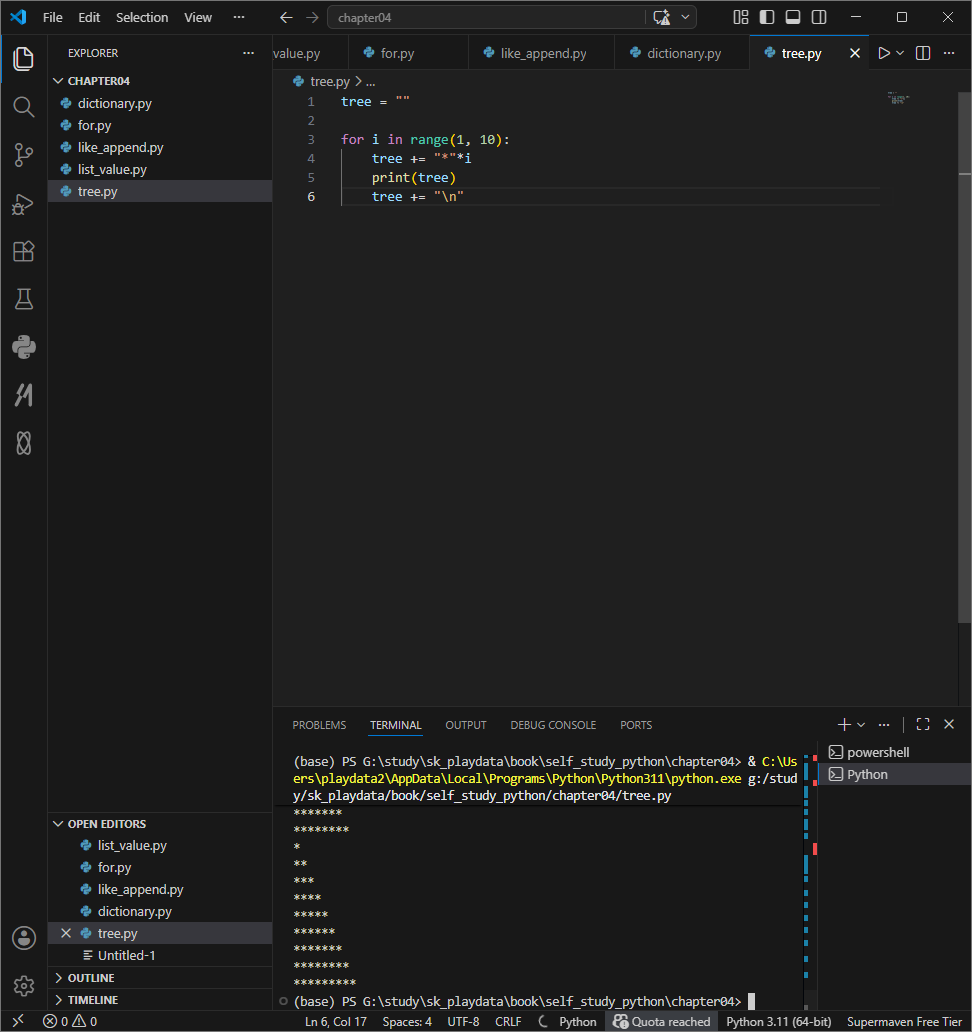Open the Testing flask view
This screenshot has height=1032, width=972.
tap(24, 299)
